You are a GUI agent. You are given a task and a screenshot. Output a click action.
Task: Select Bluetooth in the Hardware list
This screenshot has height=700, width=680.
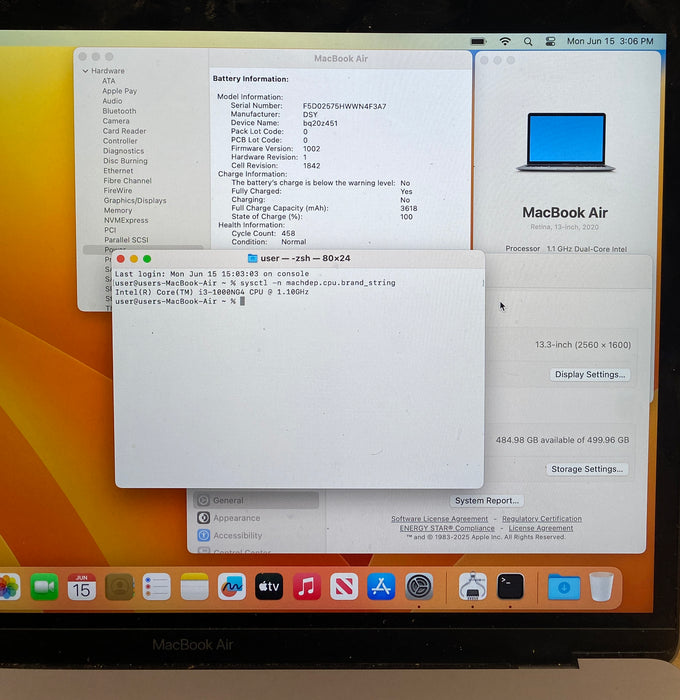point(119,111)
